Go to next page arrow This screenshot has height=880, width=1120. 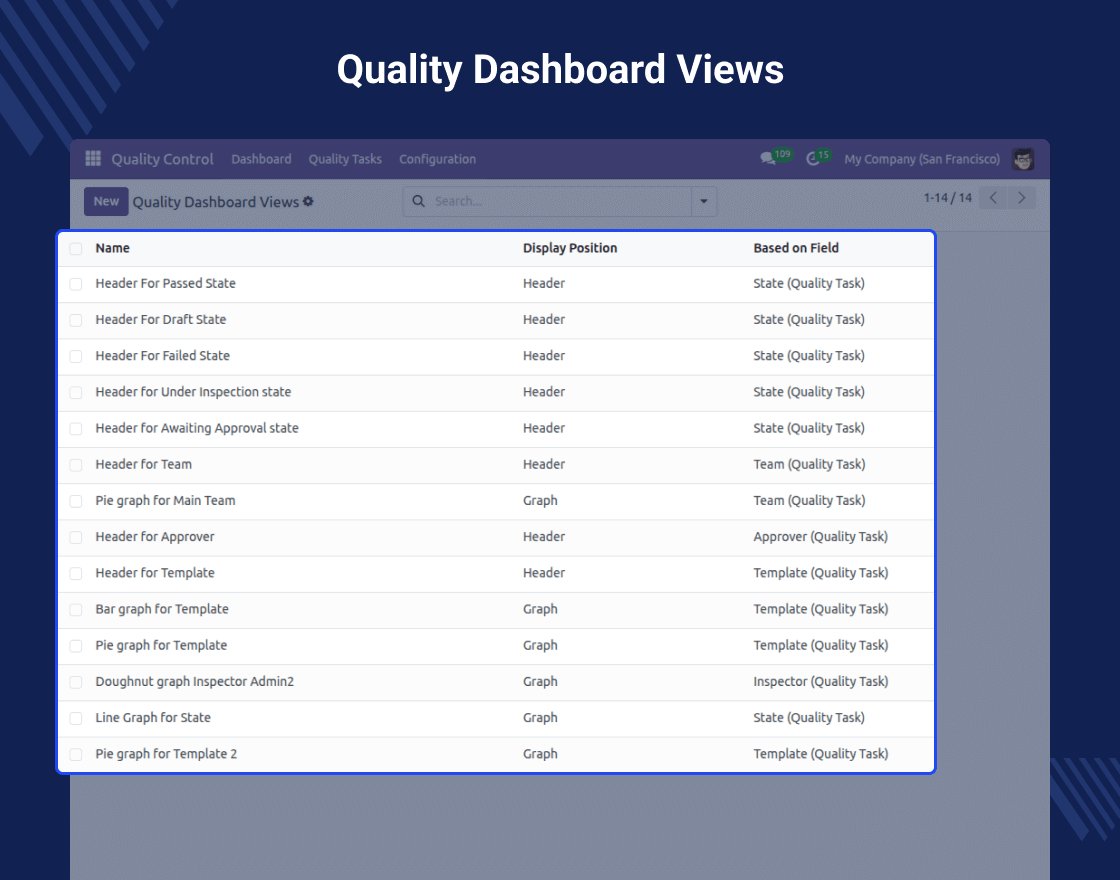[x=1021, y=198]
